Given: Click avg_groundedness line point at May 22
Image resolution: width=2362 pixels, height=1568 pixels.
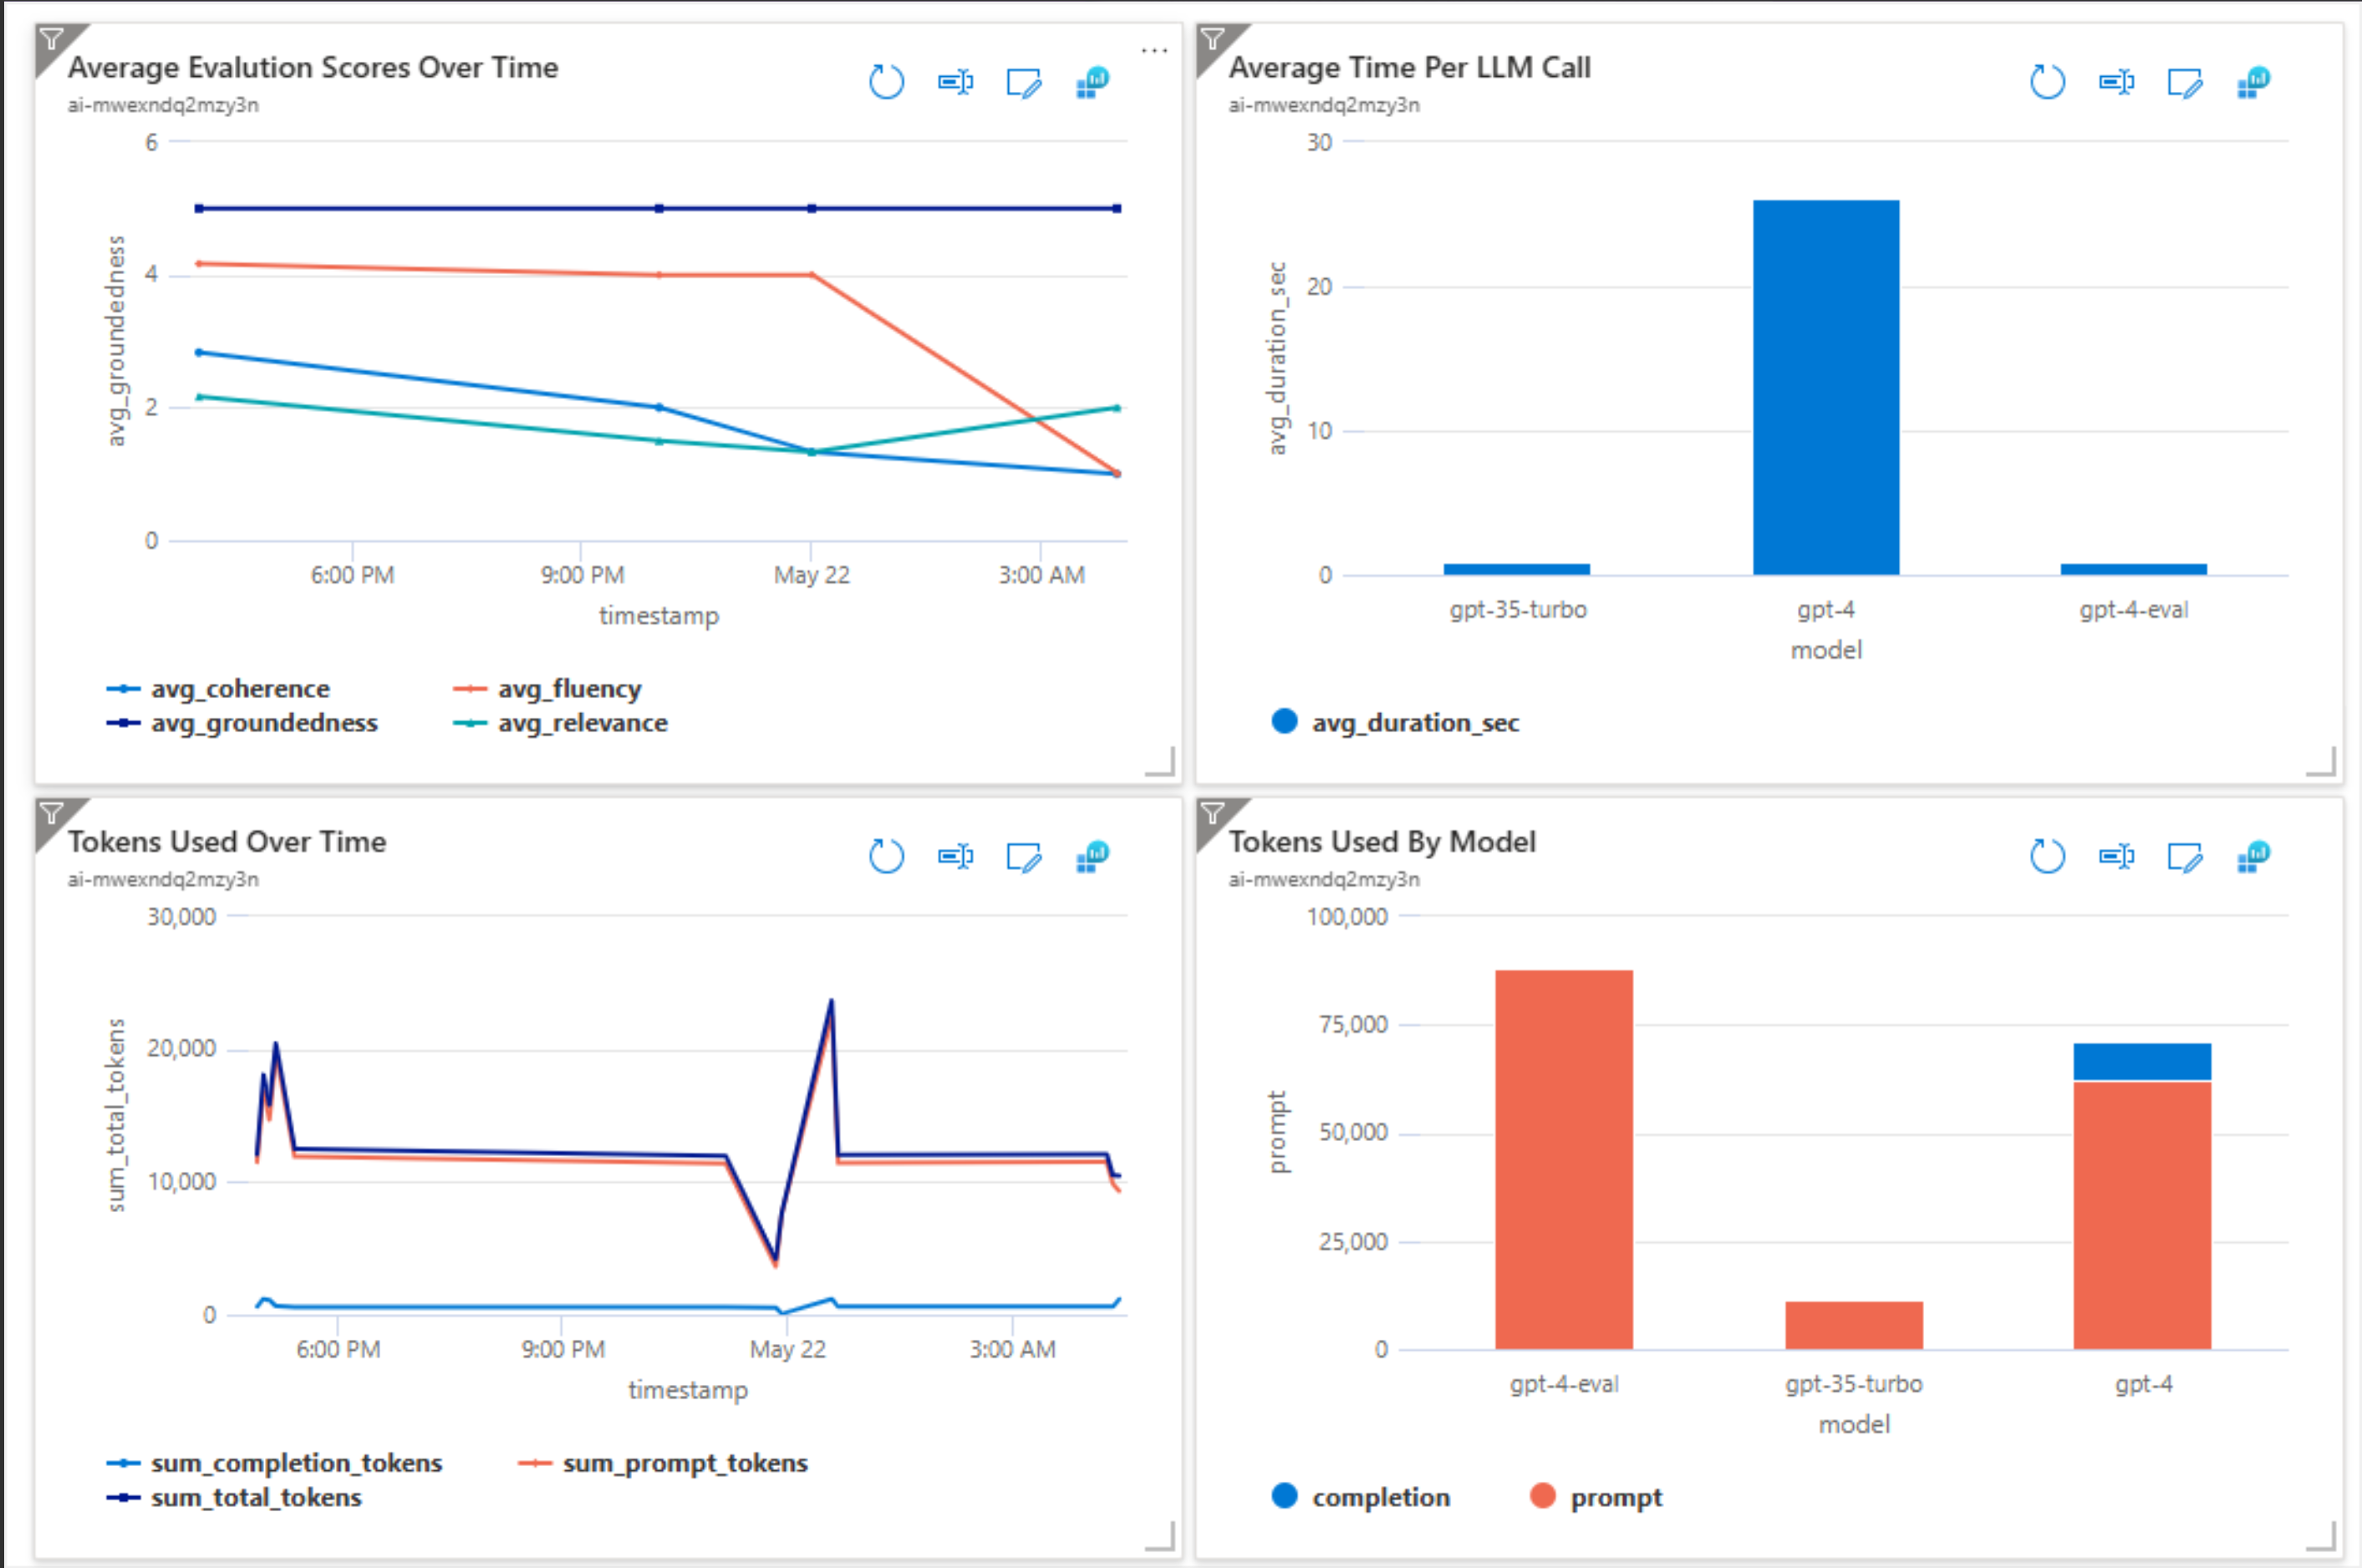Looking at the screenshot, I should click(x=812, y=208).
